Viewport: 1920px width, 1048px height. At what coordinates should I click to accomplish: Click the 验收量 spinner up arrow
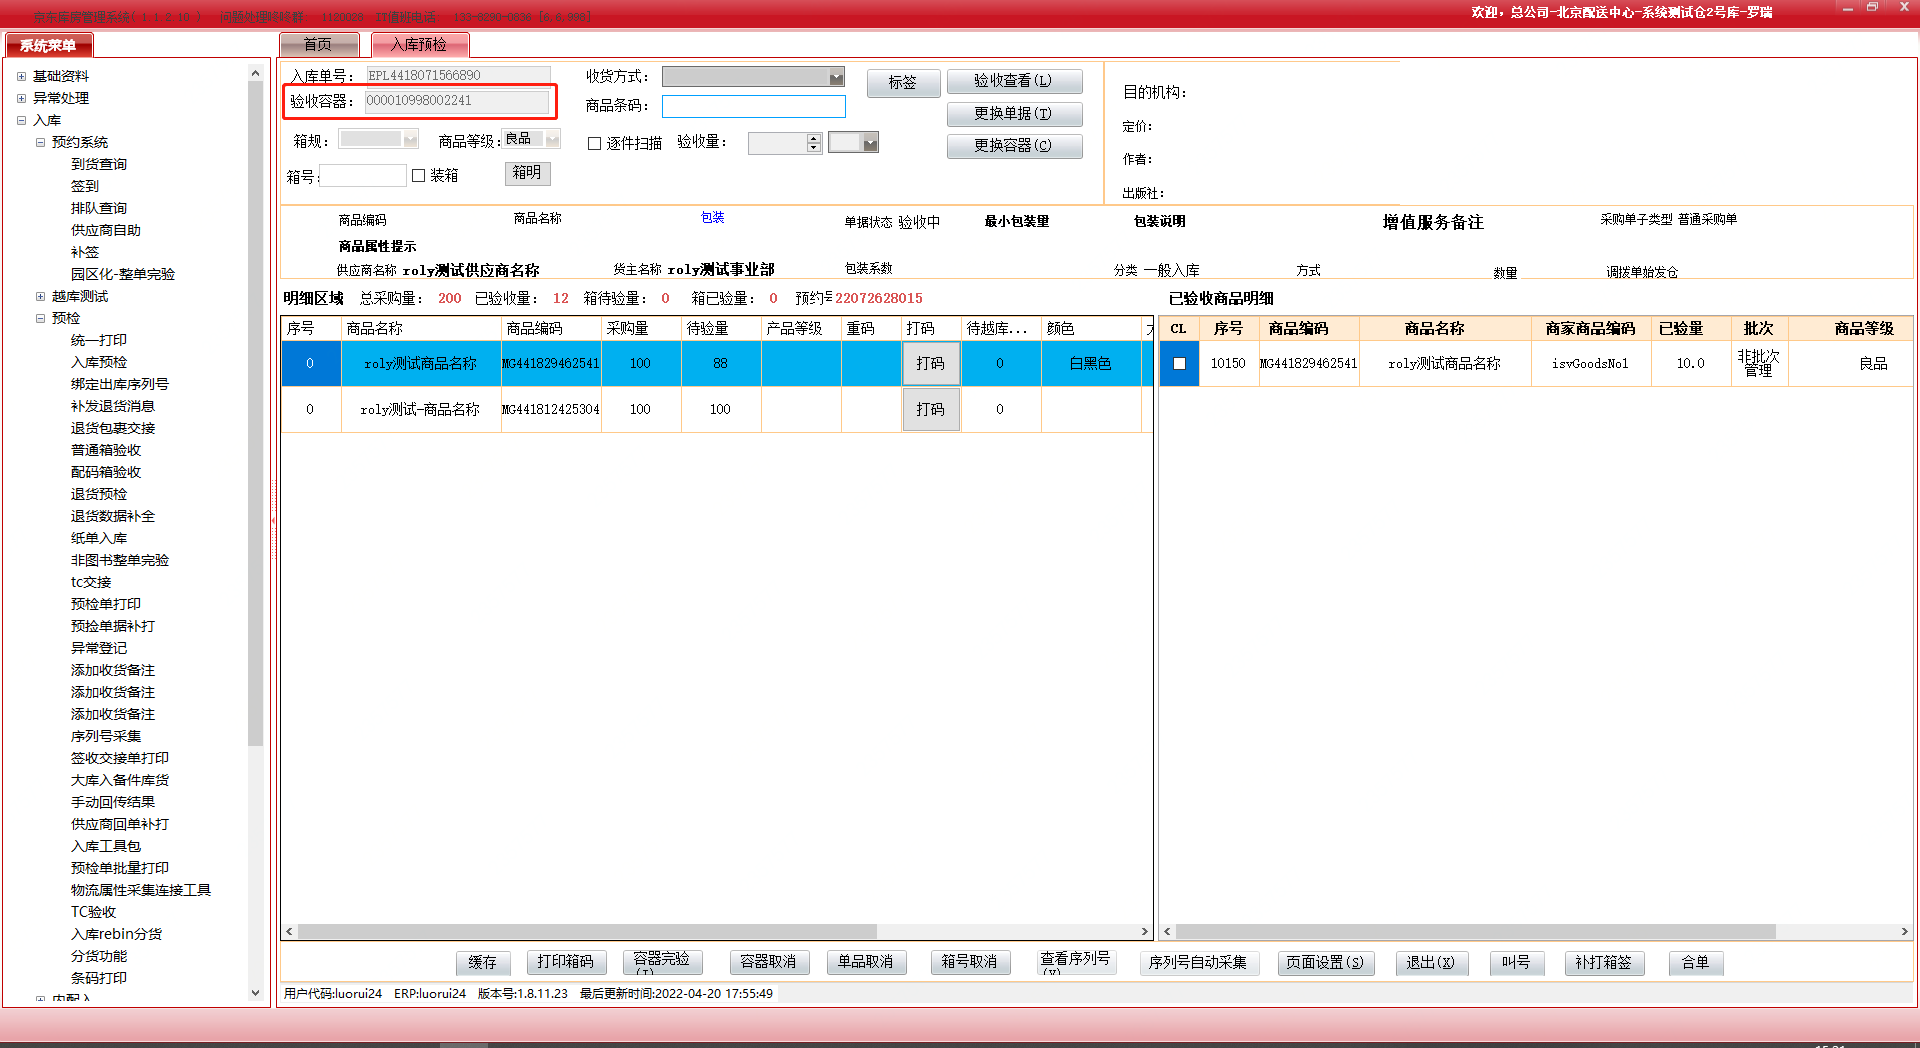click(814, 138)
